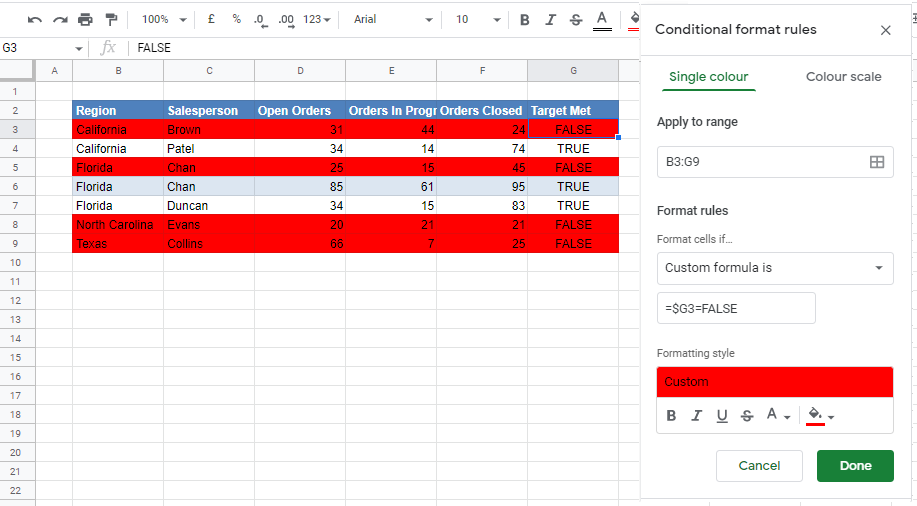Click the red Custom formatting style preview
Image resolution: width=917 pixels, height=506 pixels.
[775, 382]
